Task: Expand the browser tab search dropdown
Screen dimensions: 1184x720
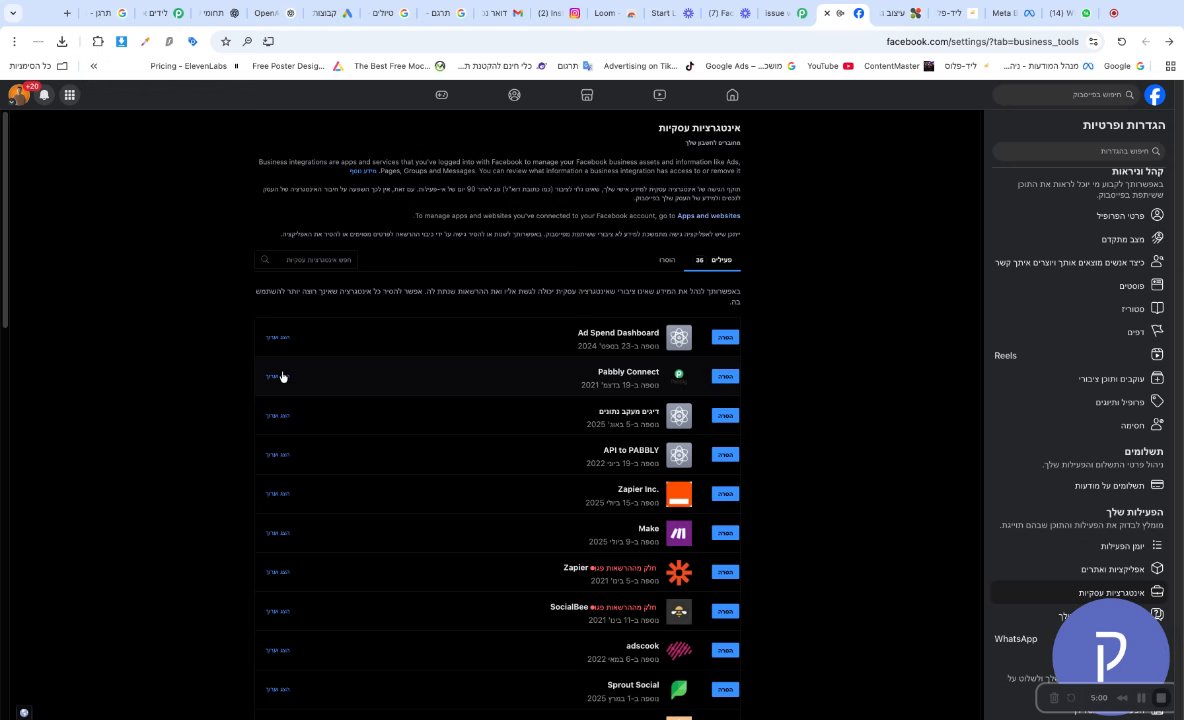Action: [13, 14]
